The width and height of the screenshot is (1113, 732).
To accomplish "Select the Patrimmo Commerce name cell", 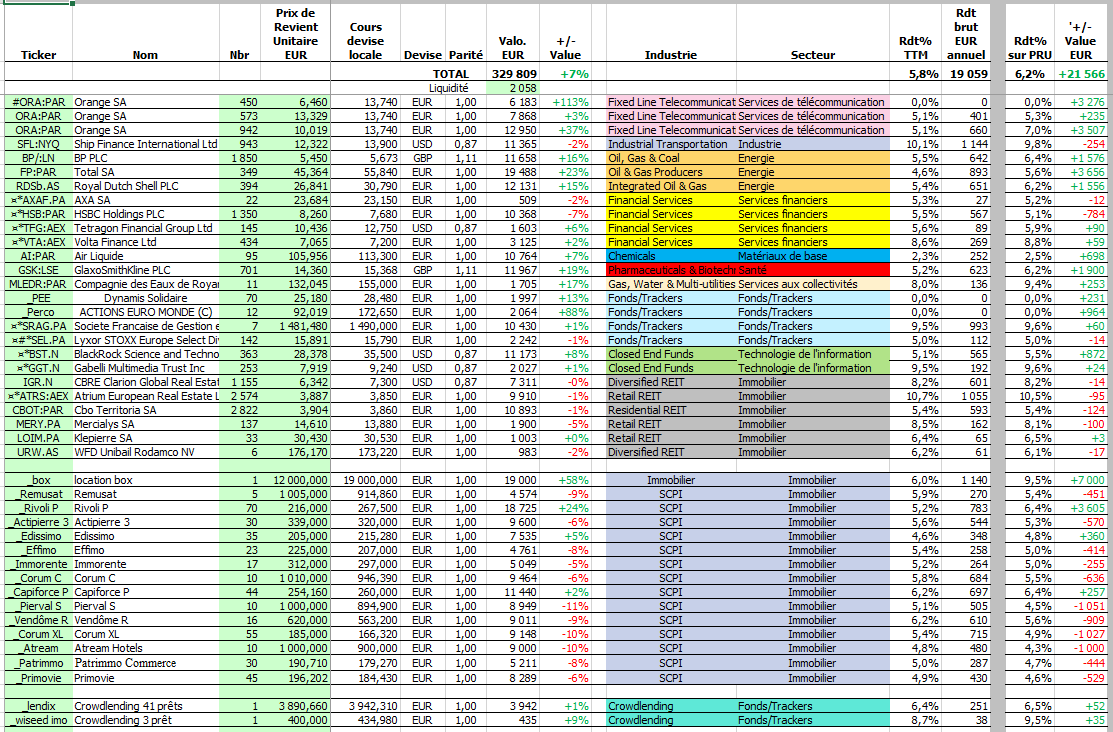I will [x=146, y=663].
